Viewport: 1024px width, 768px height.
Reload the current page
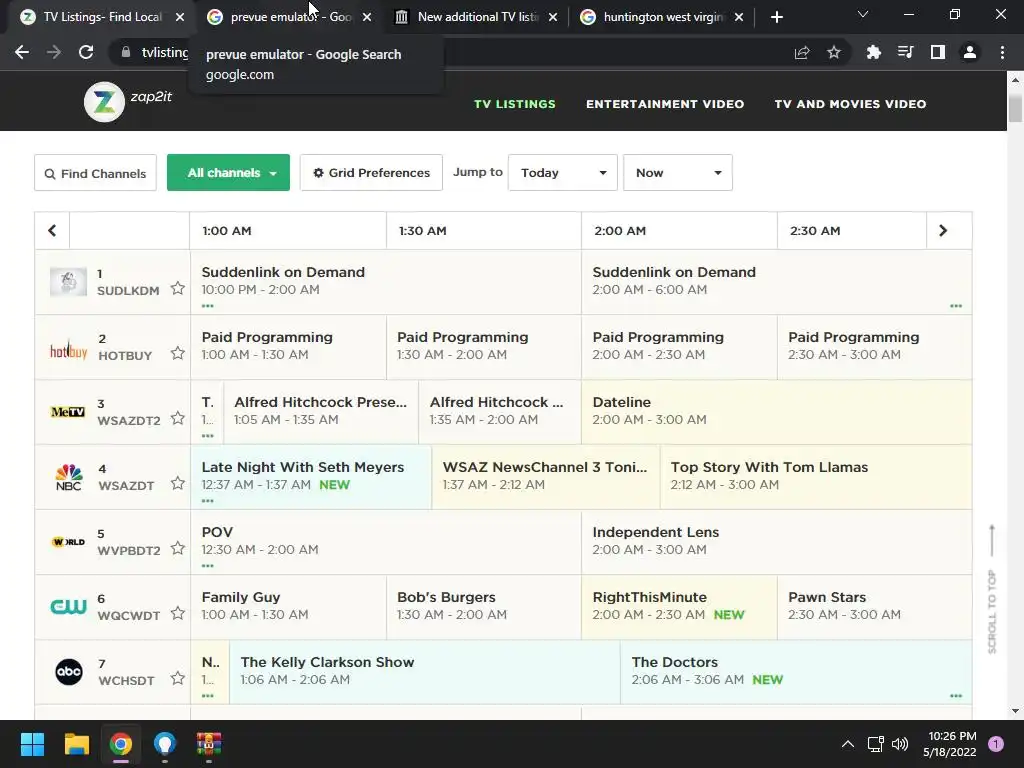click(86, 52)
